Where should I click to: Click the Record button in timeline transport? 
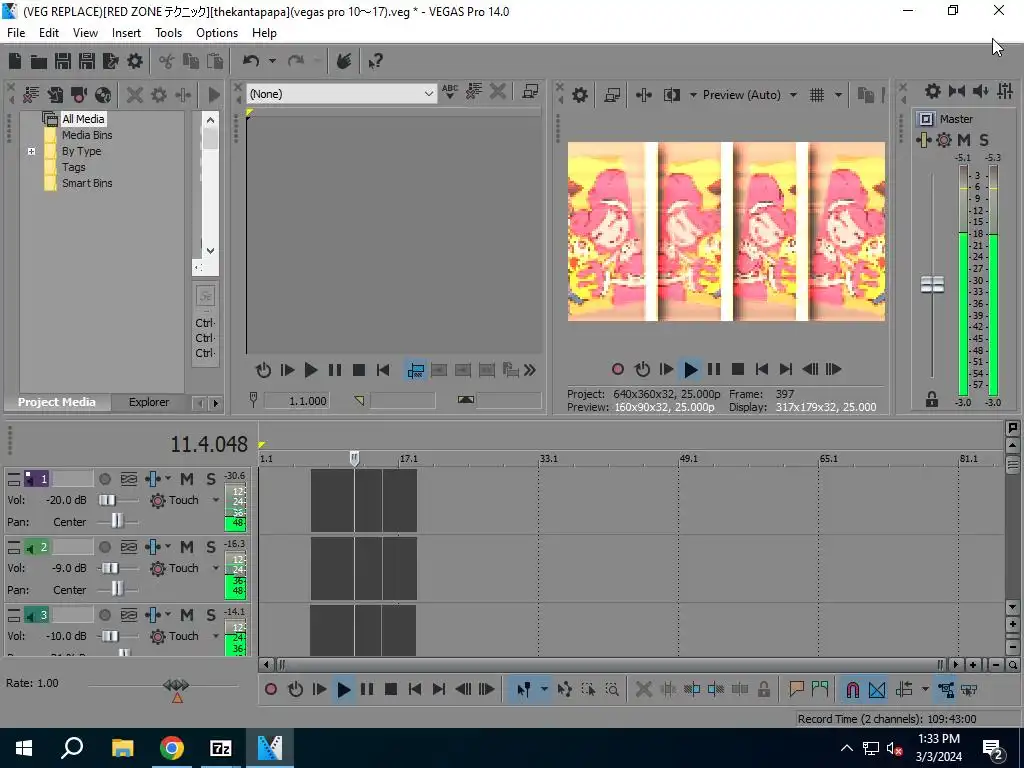click(x=271, y=689)
